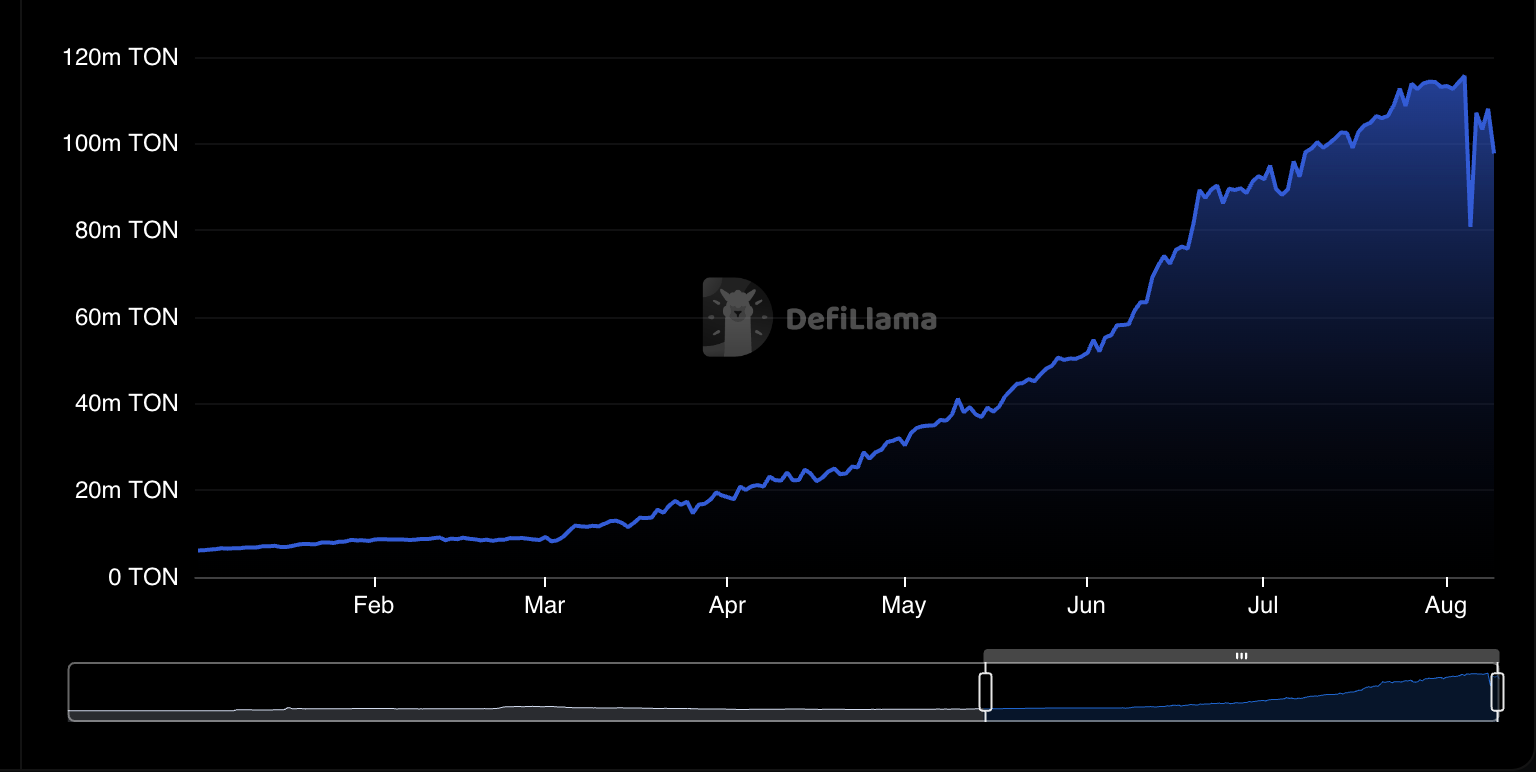Click the Jul label on the time axis
Screen dimensions: 1536x772
tap(1263, 606)
